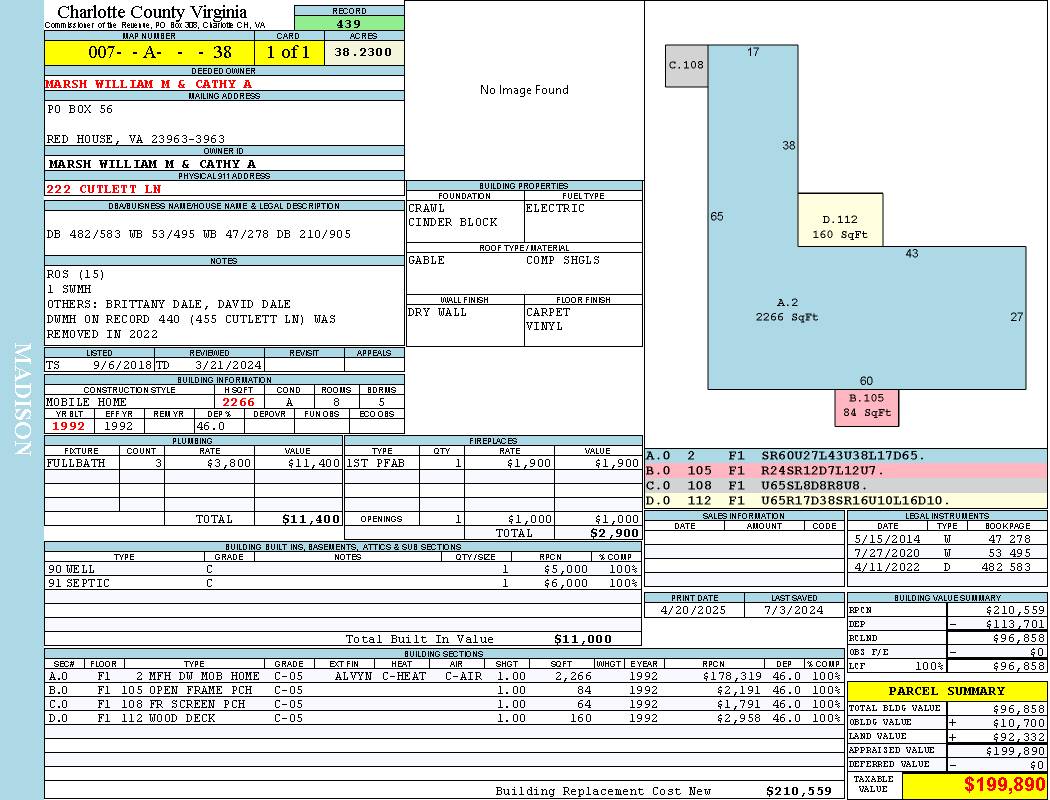The width and height of the screenshot is (1050, 800).
Task: Select the 91 SEPTIC built-in row
Action: pyautogui.click(x=340, y=583)
